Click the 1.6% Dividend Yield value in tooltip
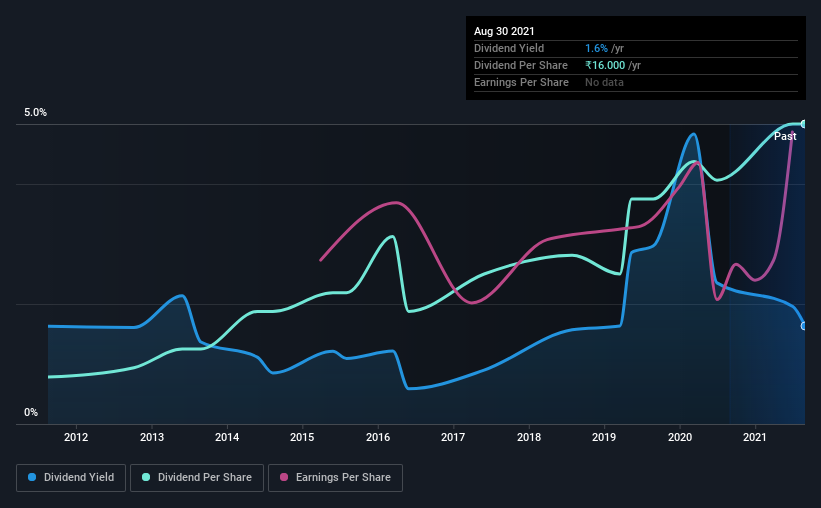This screenshot has height=508, width=821. pyautogui.click(x=596, y=48)
